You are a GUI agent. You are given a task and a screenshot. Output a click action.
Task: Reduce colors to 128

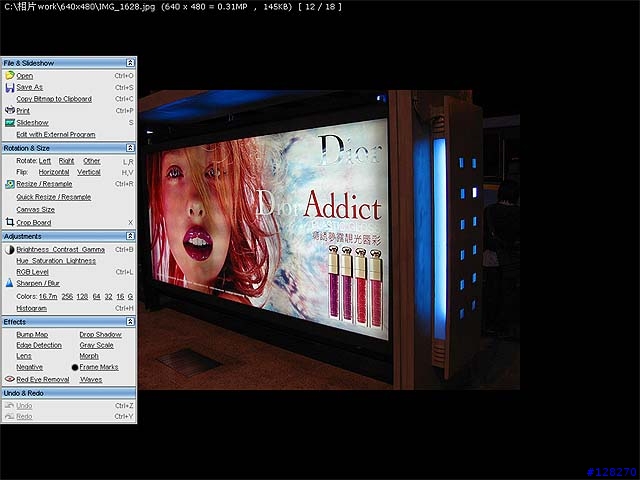82,297
